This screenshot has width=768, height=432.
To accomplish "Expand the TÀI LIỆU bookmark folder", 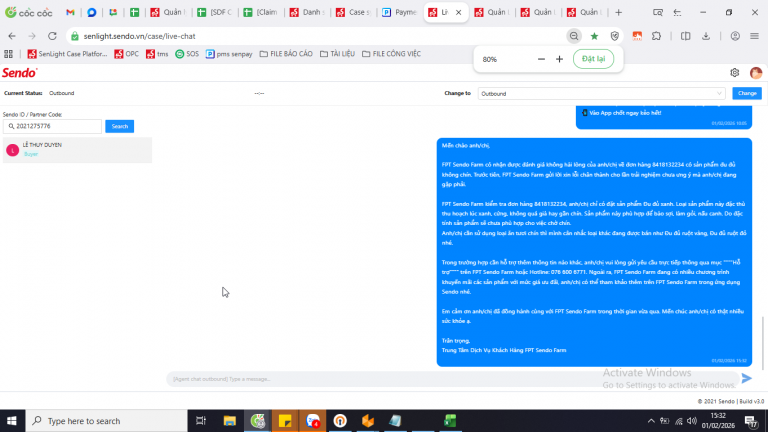I will coord(337,54).
